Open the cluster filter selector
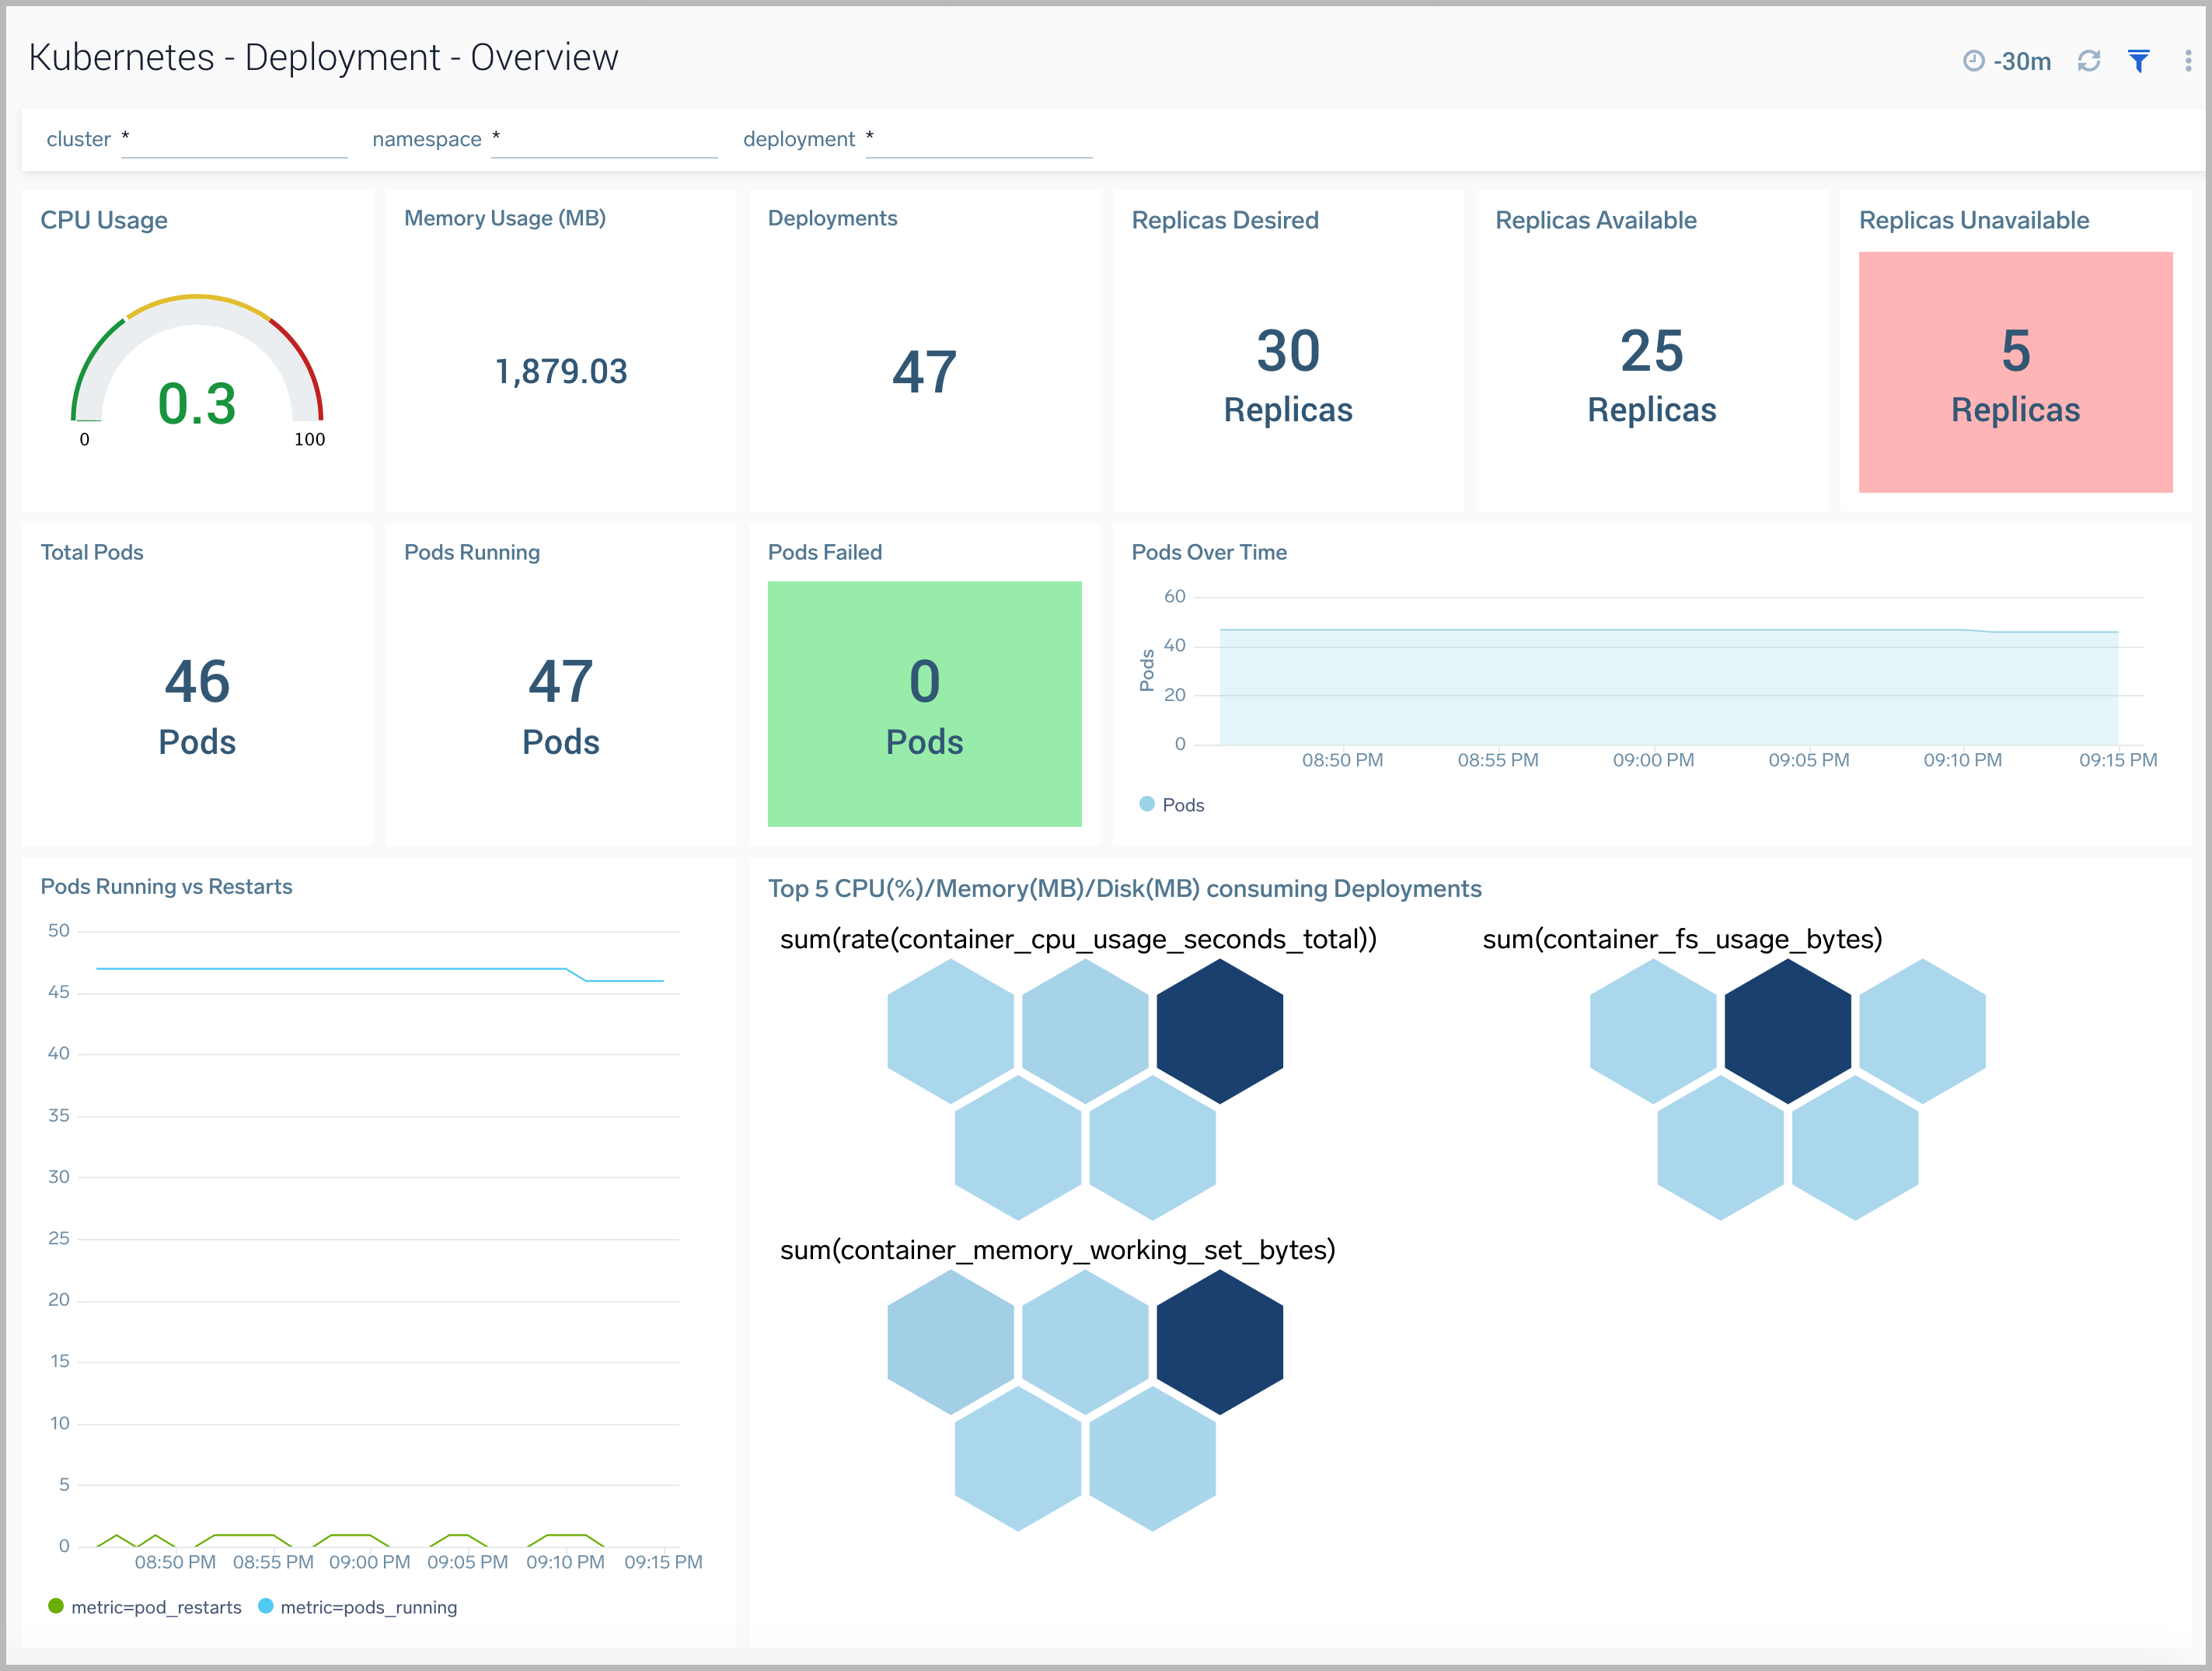Screen dimensions: 2212x1671 tap(235, 139)
